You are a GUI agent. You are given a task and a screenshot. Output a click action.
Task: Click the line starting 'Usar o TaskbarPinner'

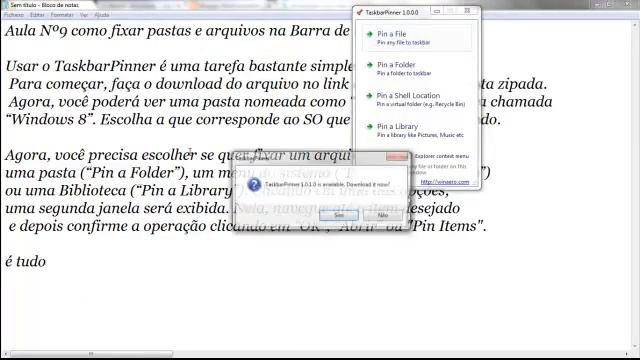pyautogui.click(x=179, y=66)
